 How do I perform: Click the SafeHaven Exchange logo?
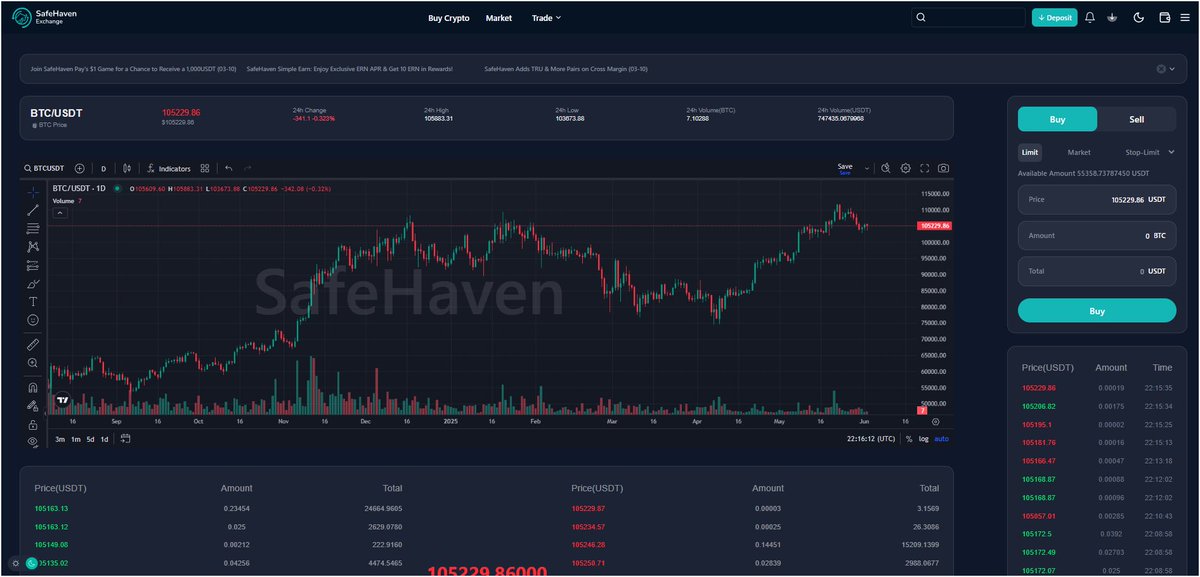click(44, 17)
